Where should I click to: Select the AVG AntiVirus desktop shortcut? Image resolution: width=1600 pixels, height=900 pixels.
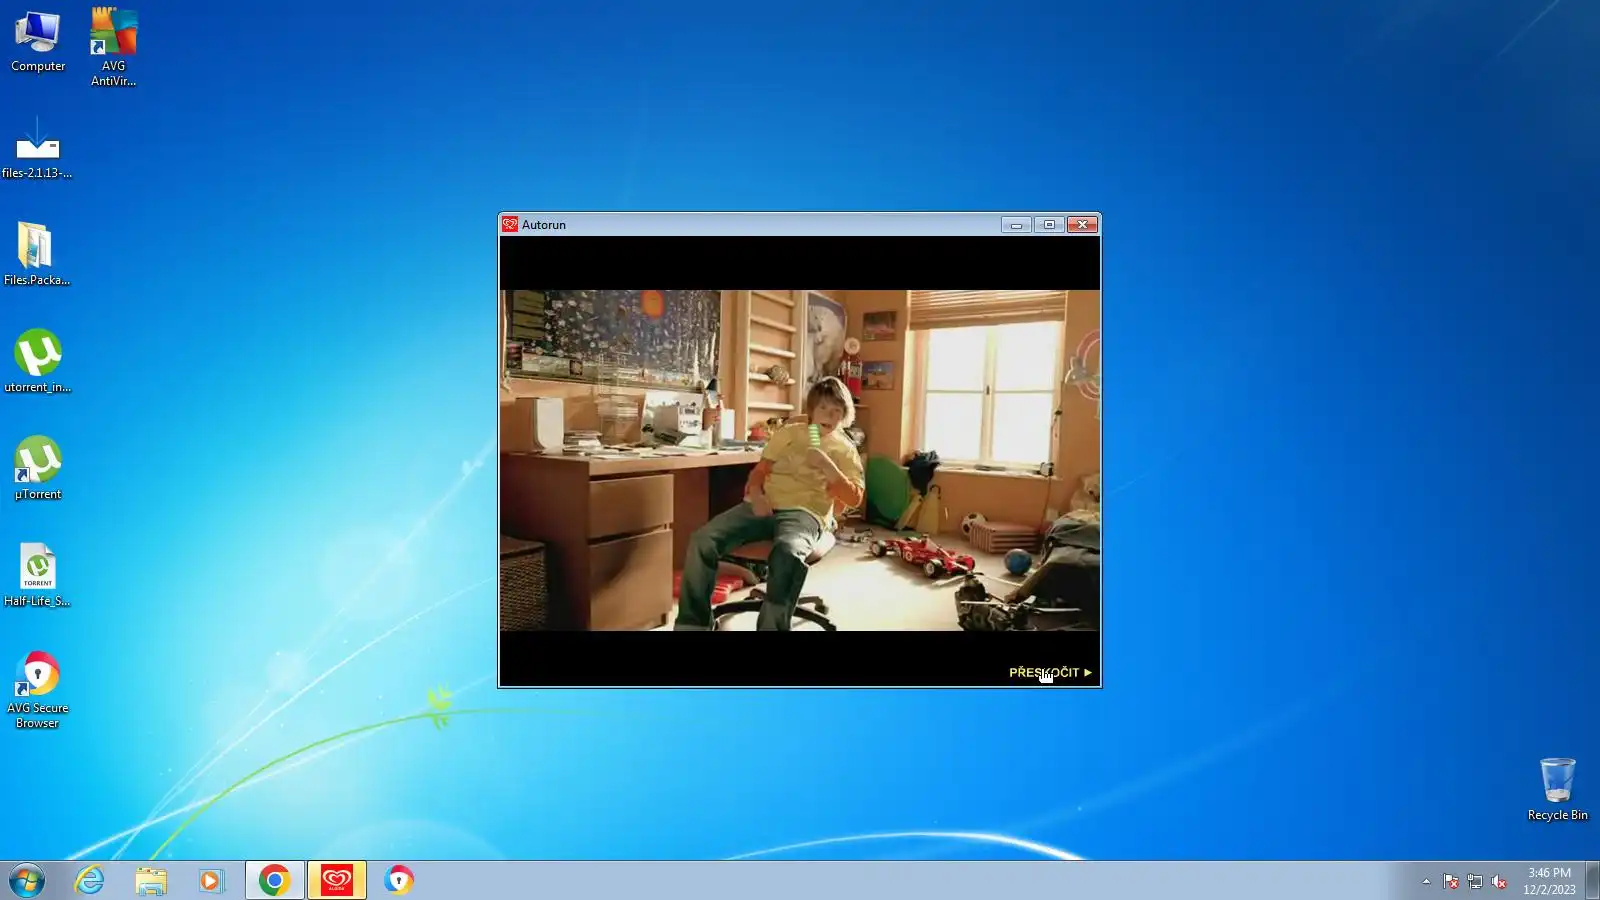point(113,47)
